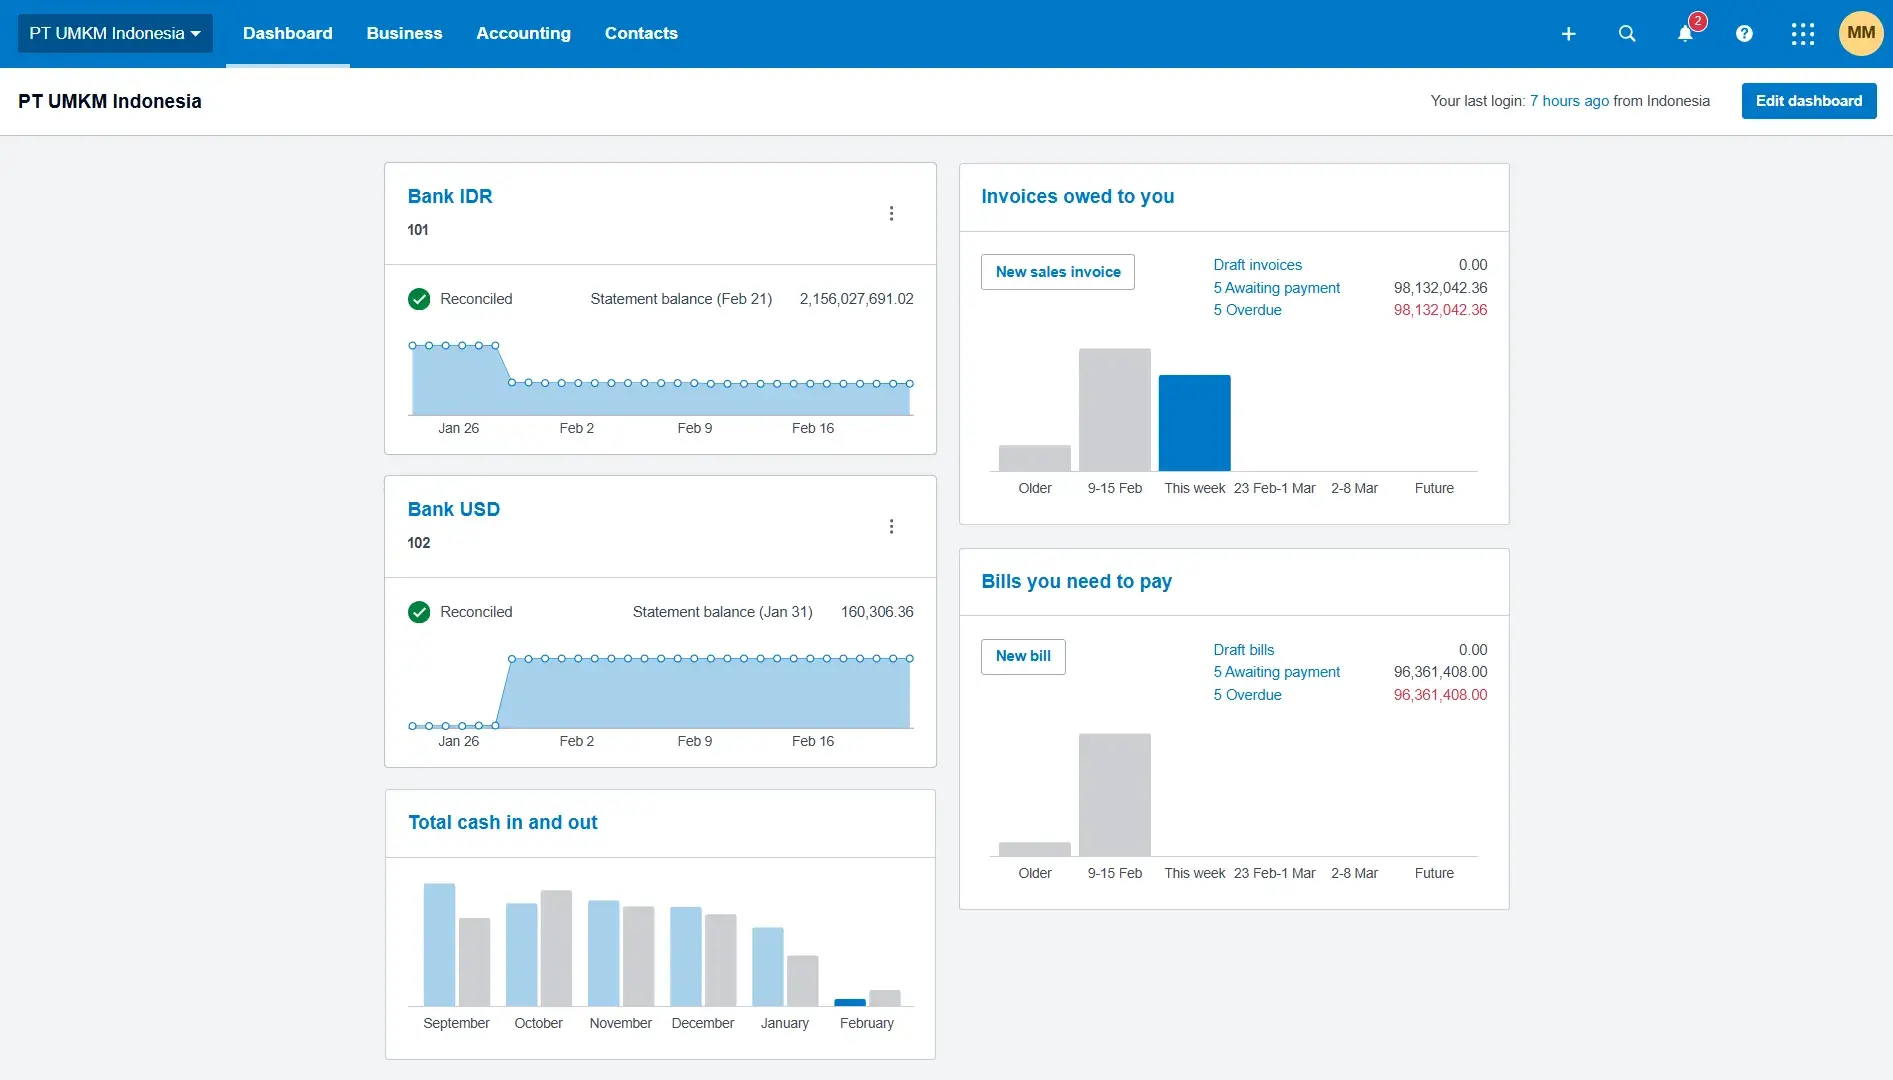The width and height of the screenshot is (1893, 1080).
Task: Open the 5 Overdue invoices link
Action: pos(1247,310)
